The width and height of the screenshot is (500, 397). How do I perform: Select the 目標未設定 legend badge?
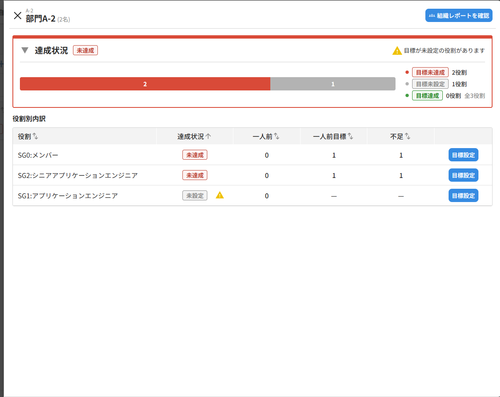click(x=430, y=84)
